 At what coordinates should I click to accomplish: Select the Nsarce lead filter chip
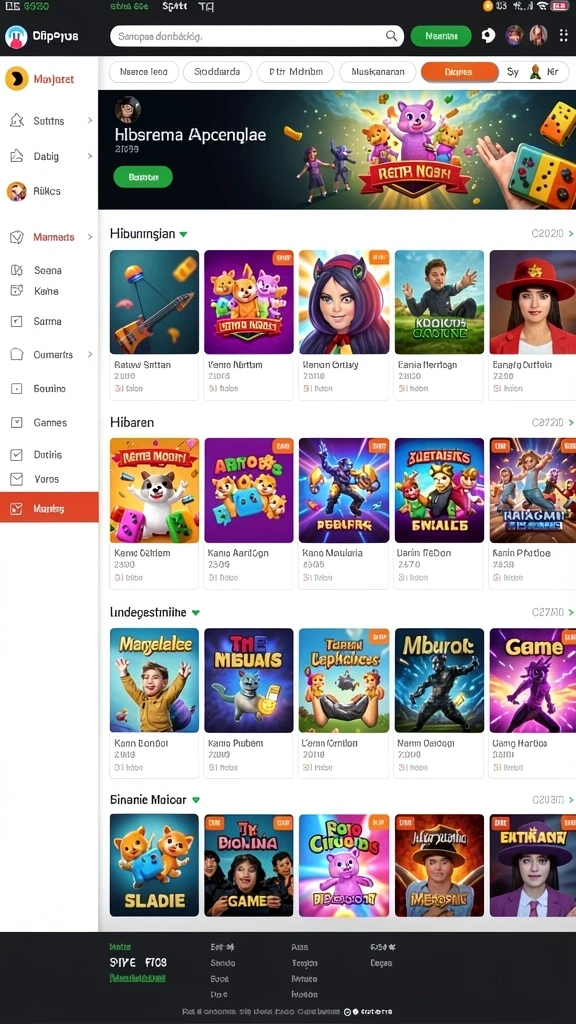pos(143,72)
